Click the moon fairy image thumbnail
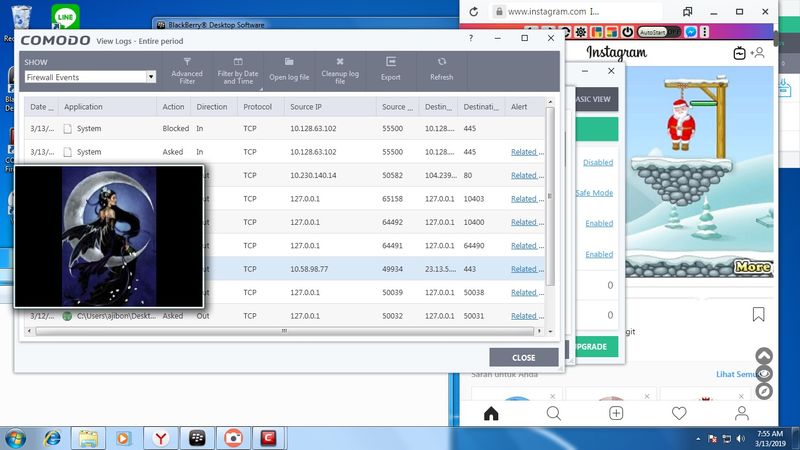The height and width of the screenshot is (450, 800). (x=109, y=237)
